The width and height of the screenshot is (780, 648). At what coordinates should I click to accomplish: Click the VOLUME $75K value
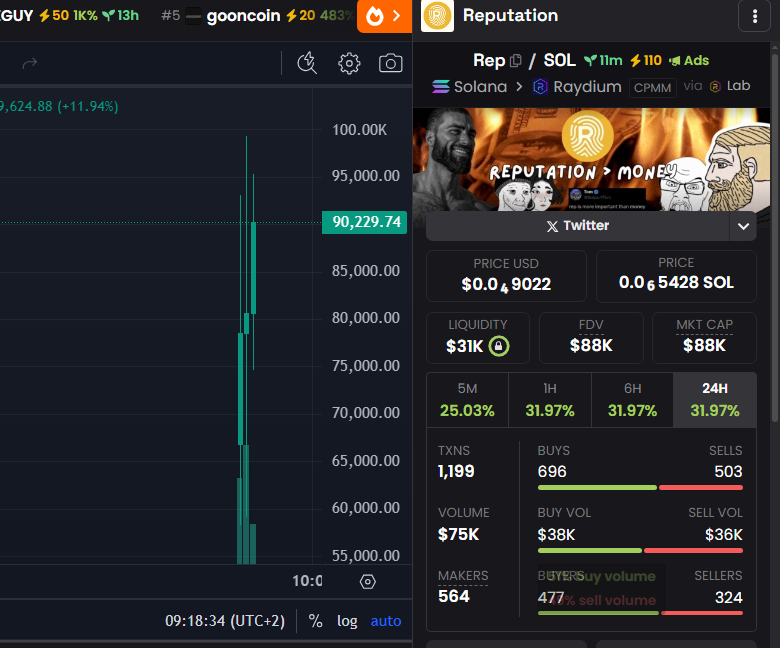pos(458,534)
